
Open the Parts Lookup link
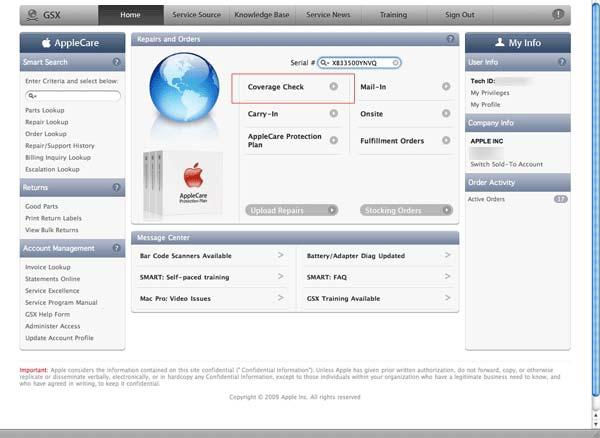(x=46, y=109)
